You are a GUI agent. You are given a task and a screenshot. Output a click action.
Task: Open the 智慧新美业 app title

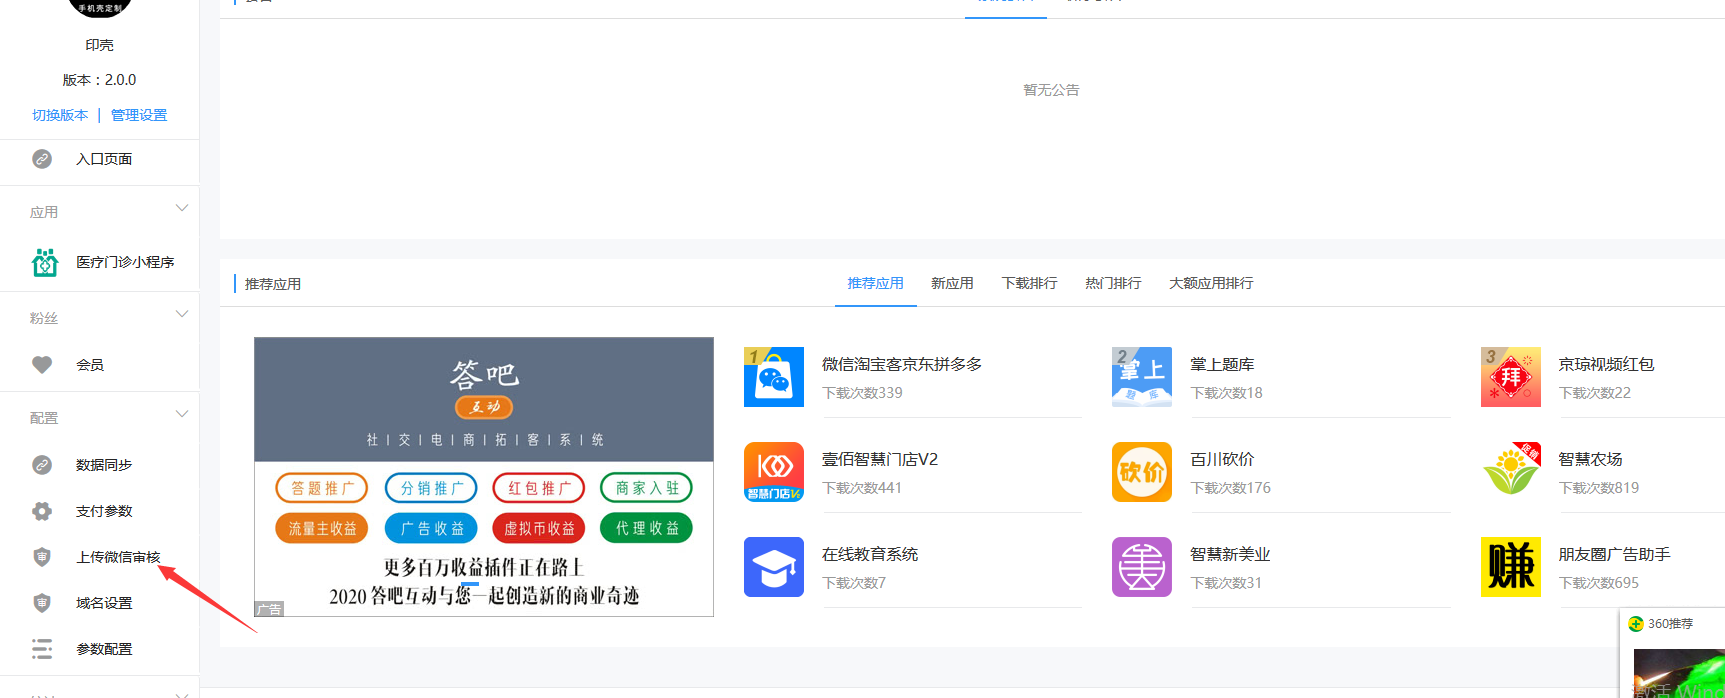click(1230, 554)
